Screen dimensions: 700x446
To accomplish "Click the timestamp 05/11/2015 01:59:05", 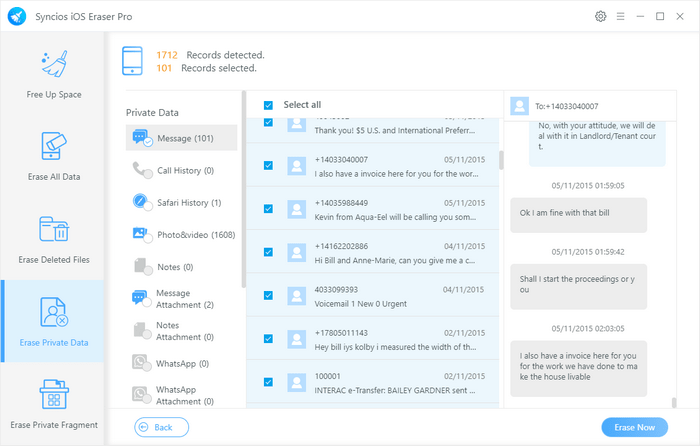I will (x=588, y=186).
